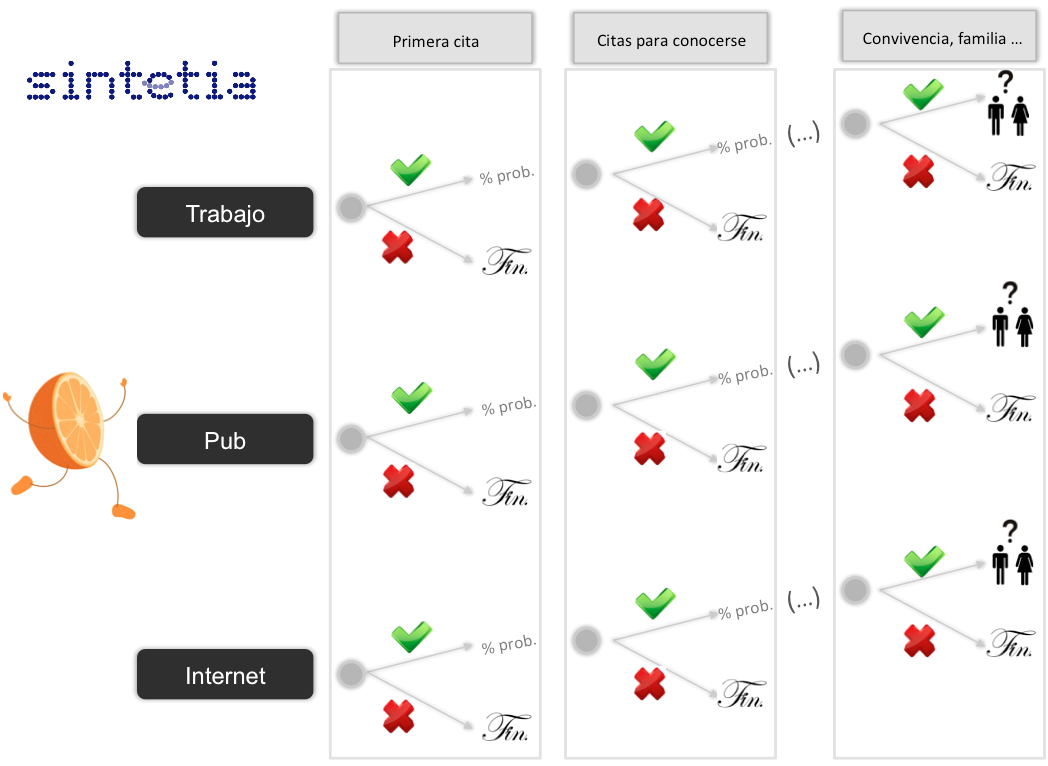Click the Pub label button
This screenshot has height=766, width=1048.
[x=225, y=439]
